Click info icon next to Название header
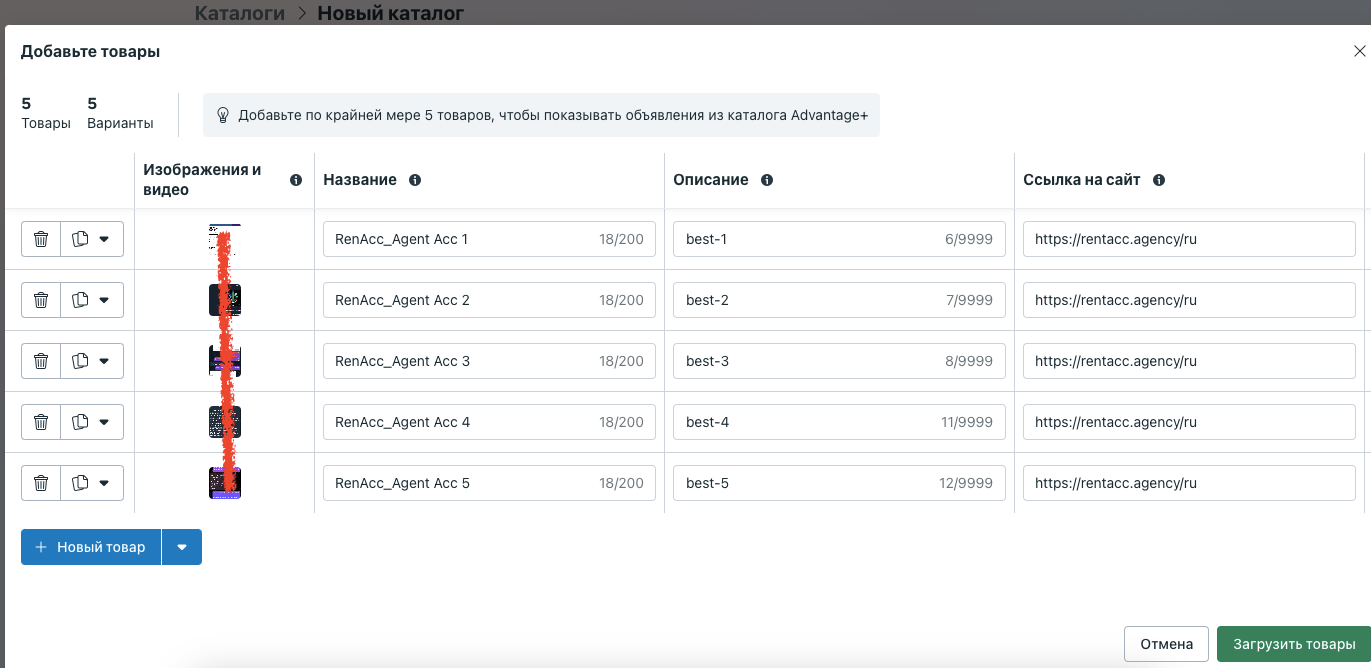This screenshot has height=668, width=1371. [x=415, y=180]
